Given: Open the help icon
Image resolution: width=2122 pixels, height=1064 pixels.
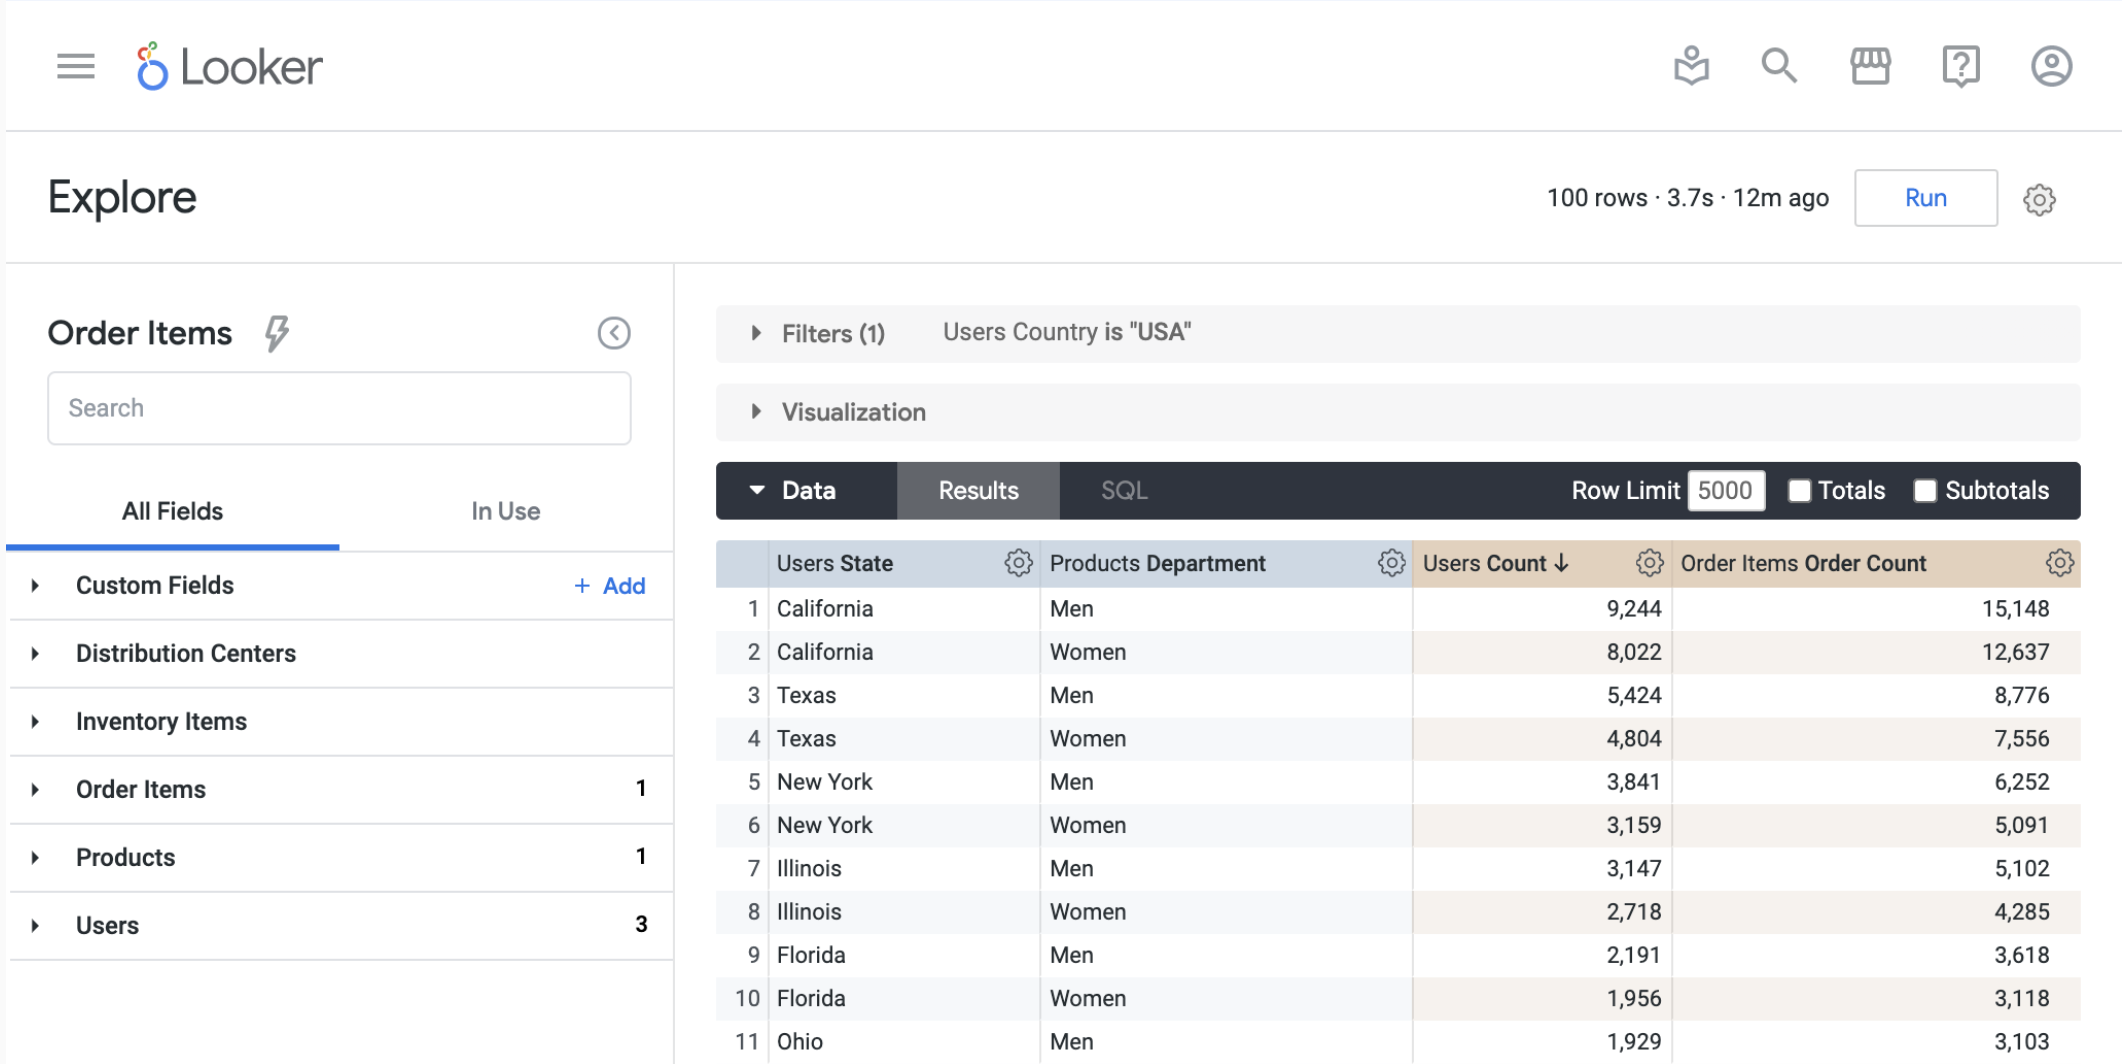Looking at the screenshot, I should 1960,65.
